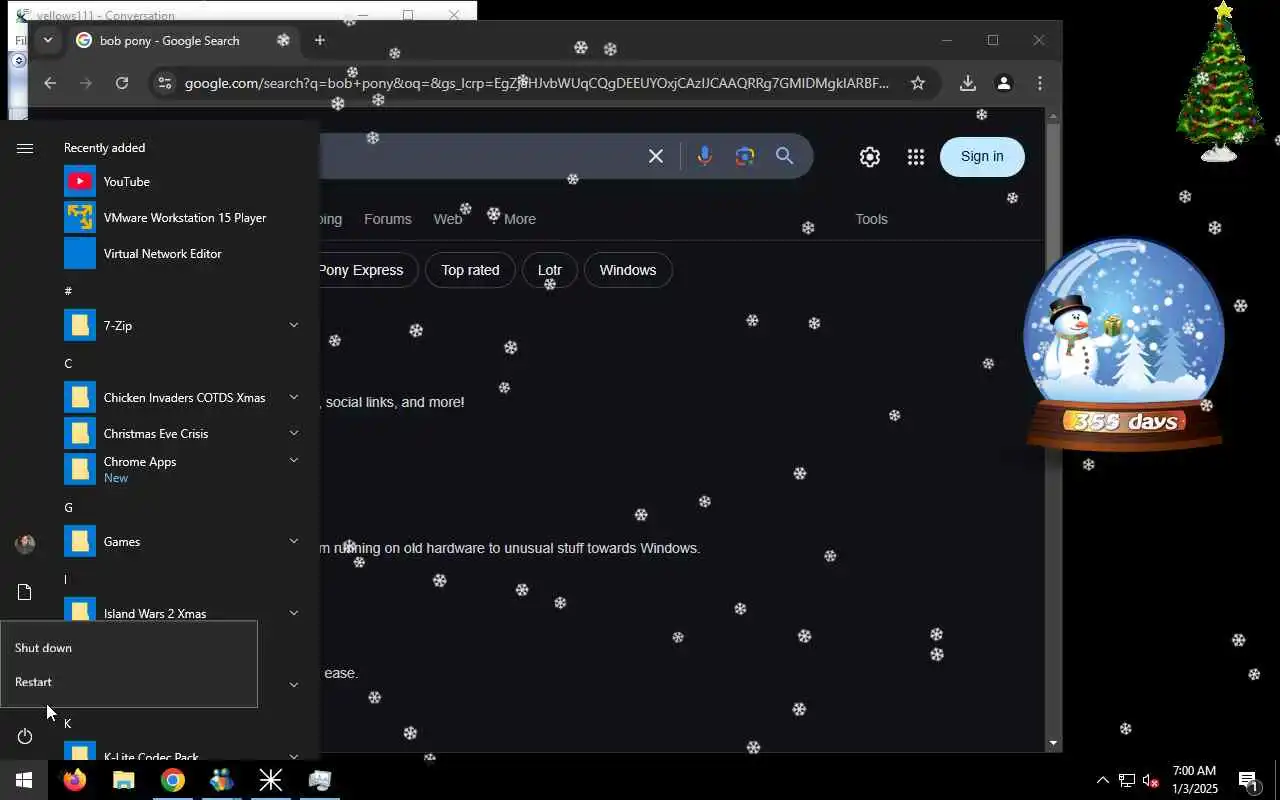Click the snow globe countdown widget
Image resolution: width=1280 pixels, height=800 pixels.
[x=1124, y=345]
